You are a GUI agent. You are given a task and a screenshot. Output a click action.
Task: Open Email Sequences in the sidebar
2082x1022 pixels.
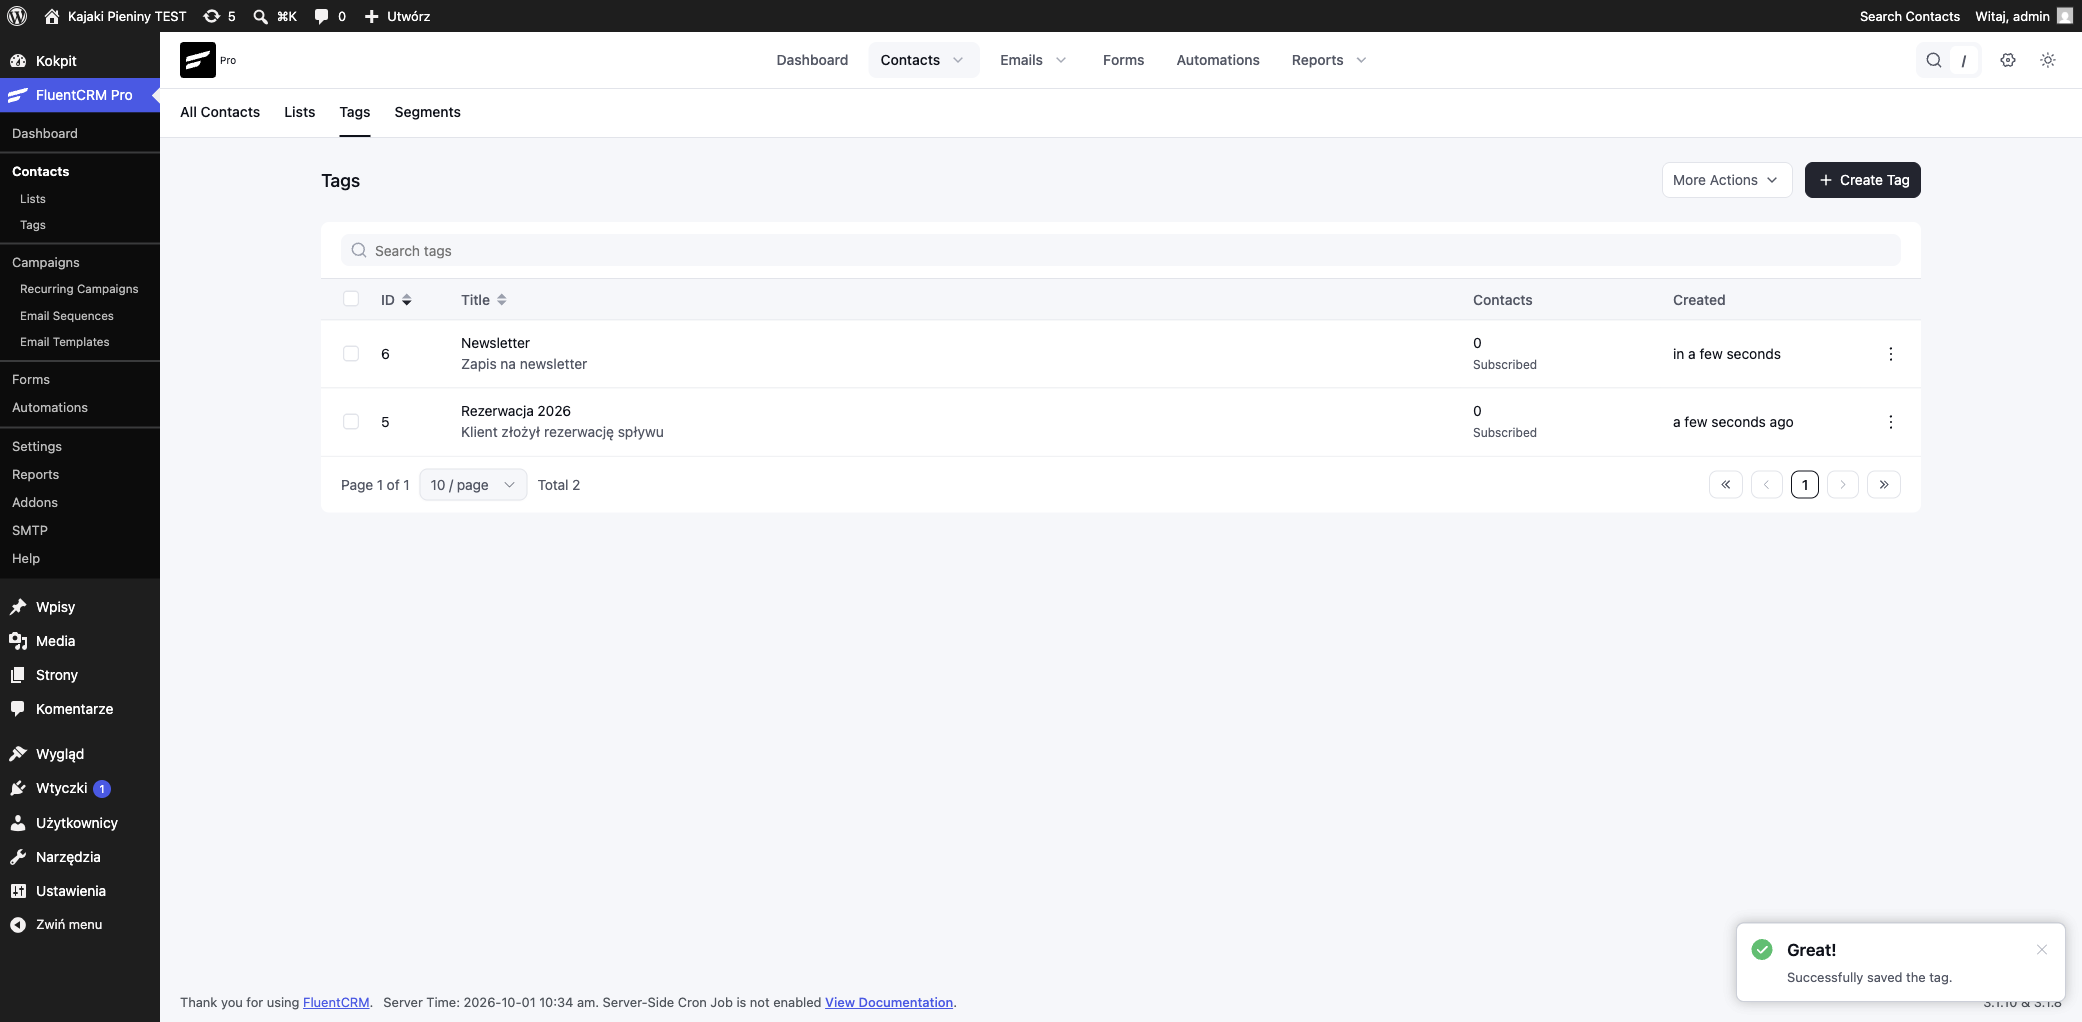tap(67, 316)
